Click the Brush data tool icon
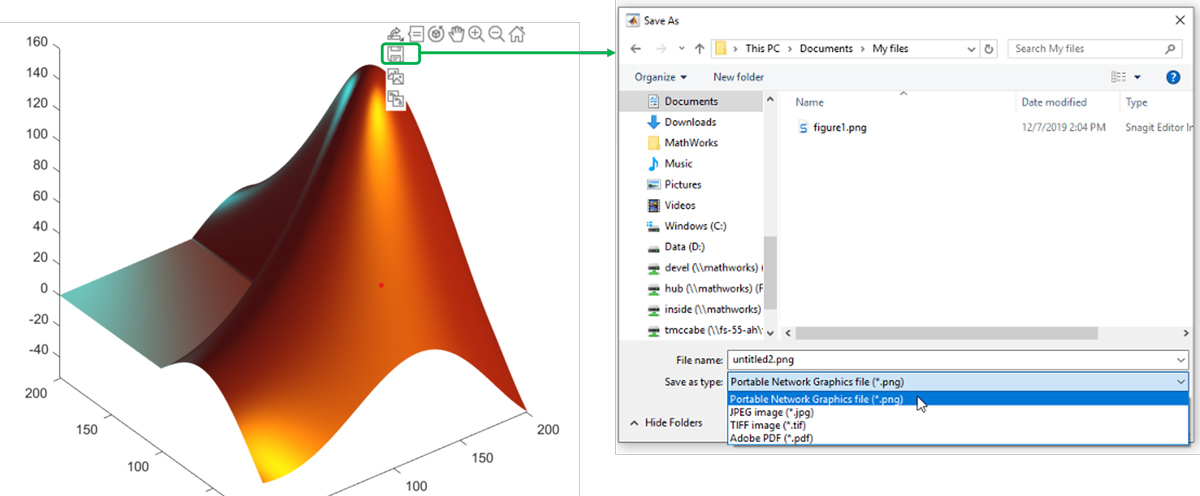Screen dimensions: 1200x496 point(396,34)
